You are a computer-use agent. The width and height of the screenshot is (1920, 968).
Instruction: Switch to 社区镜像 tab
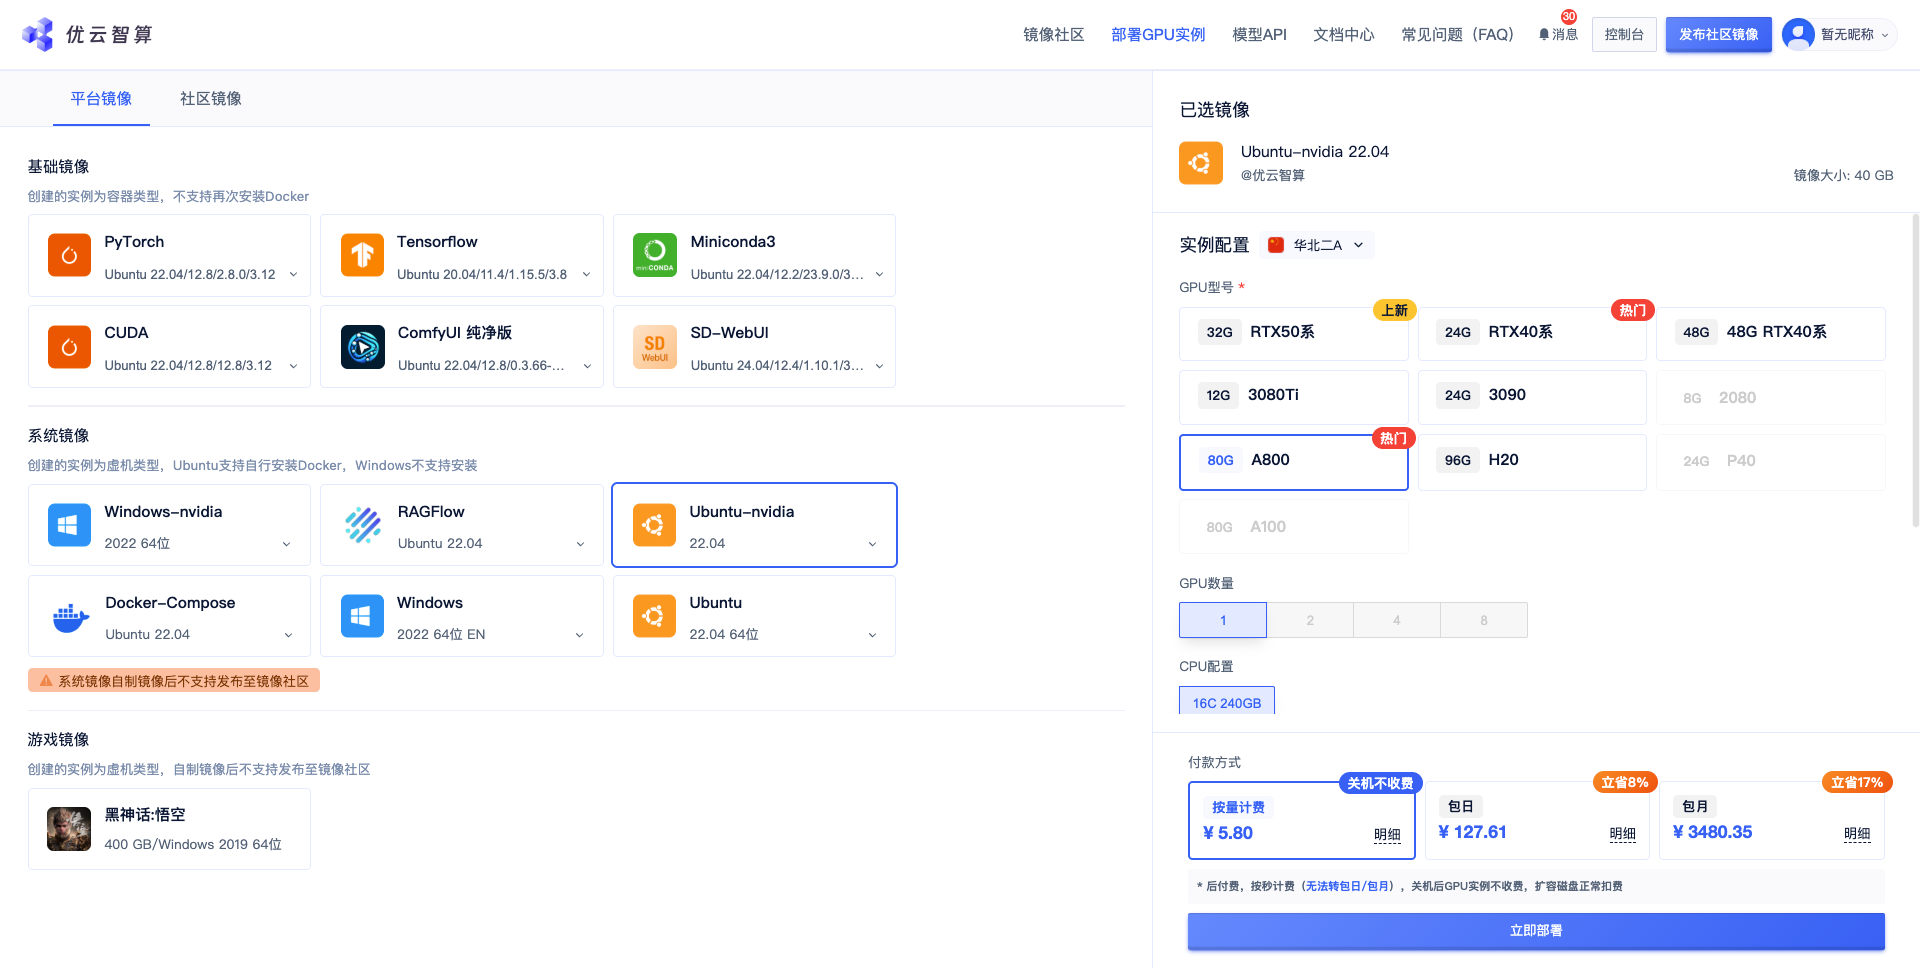(211, 98)
